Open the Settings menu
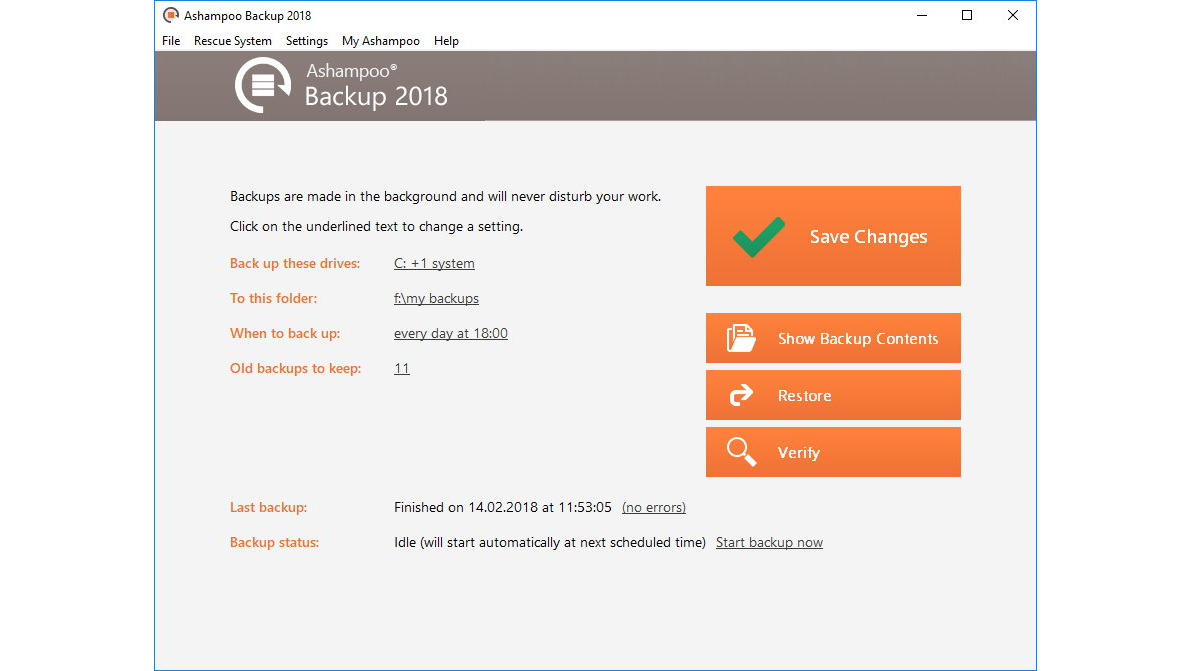Screen dimensions: 1193x671 [307, 41]
